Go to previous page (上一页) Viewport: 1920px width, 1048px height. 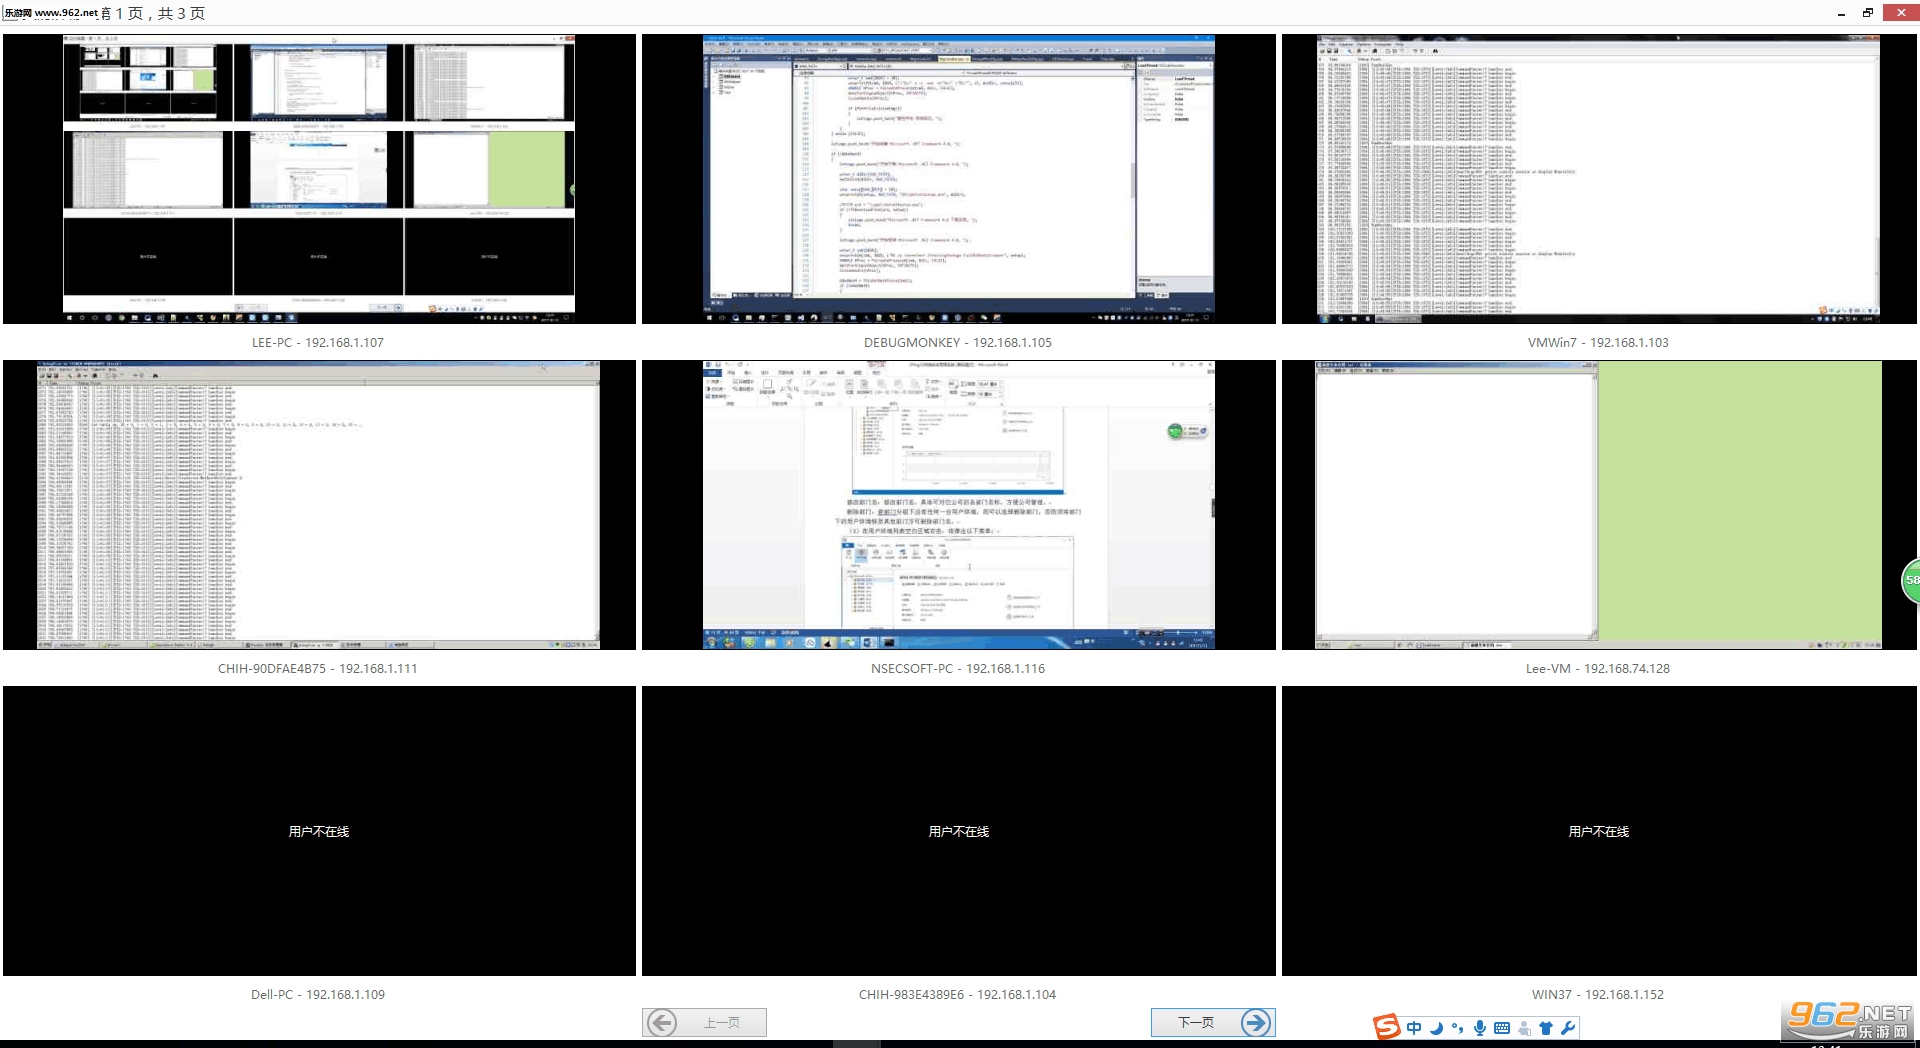(x=705, y=1022)
